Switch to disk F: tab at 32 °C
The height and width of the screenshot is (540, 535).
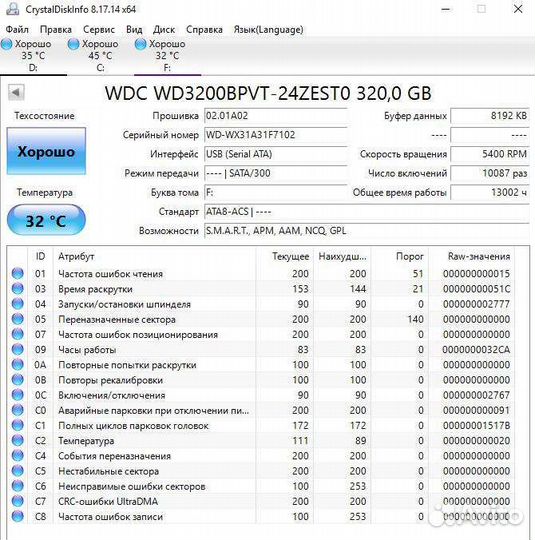point(167,56)
